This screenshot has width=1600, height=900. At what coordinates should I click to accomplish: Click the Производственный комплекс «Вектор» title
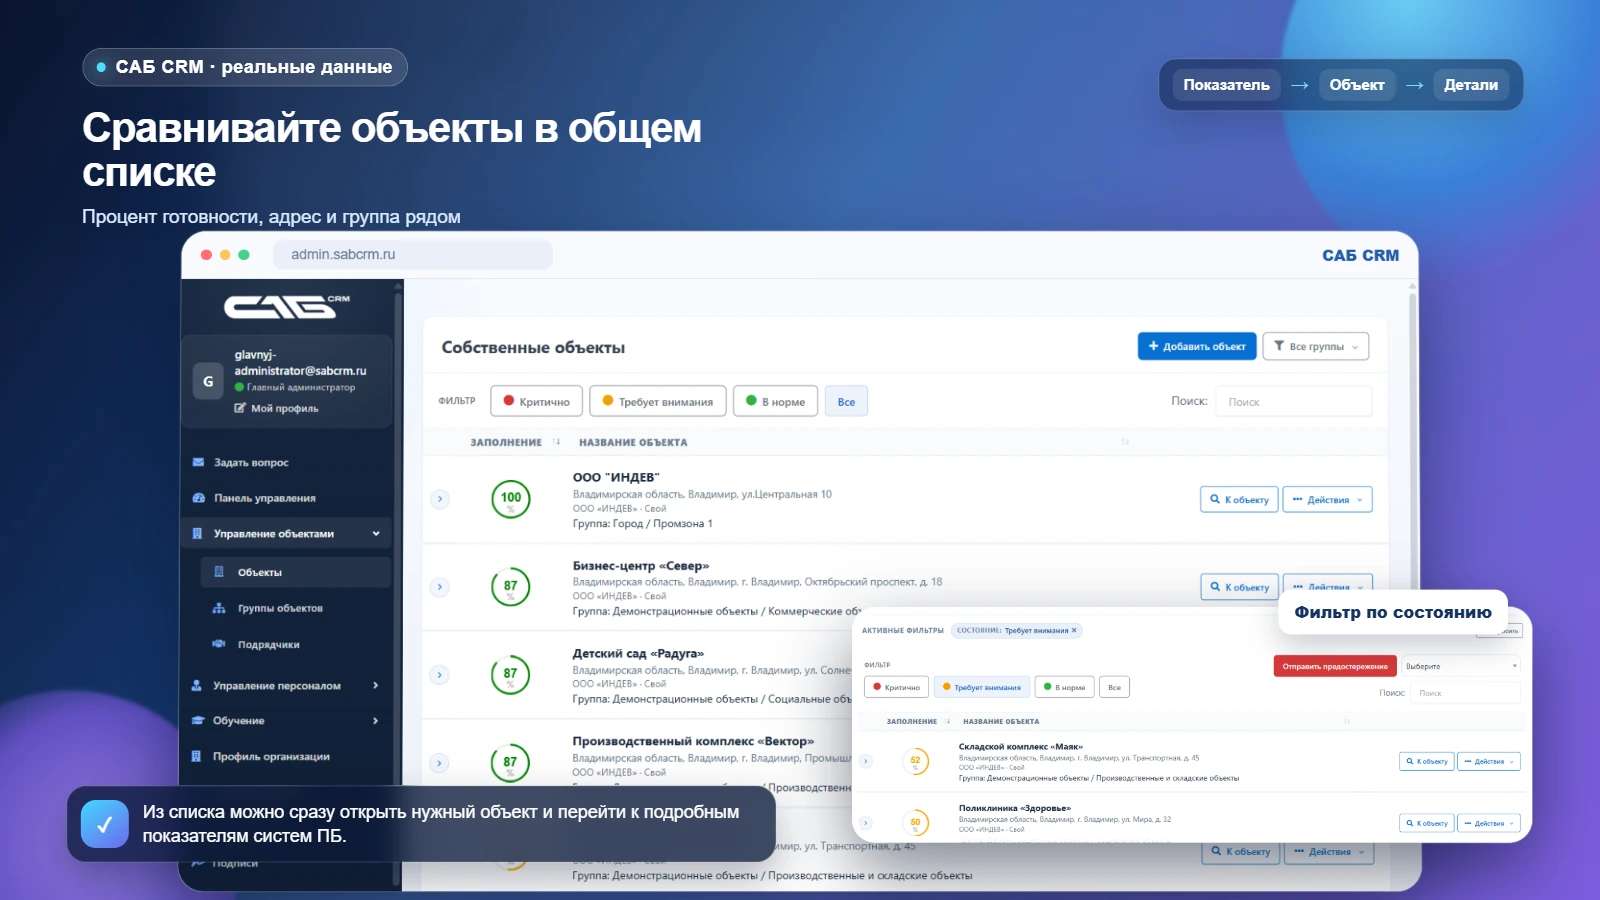[693, 741]
